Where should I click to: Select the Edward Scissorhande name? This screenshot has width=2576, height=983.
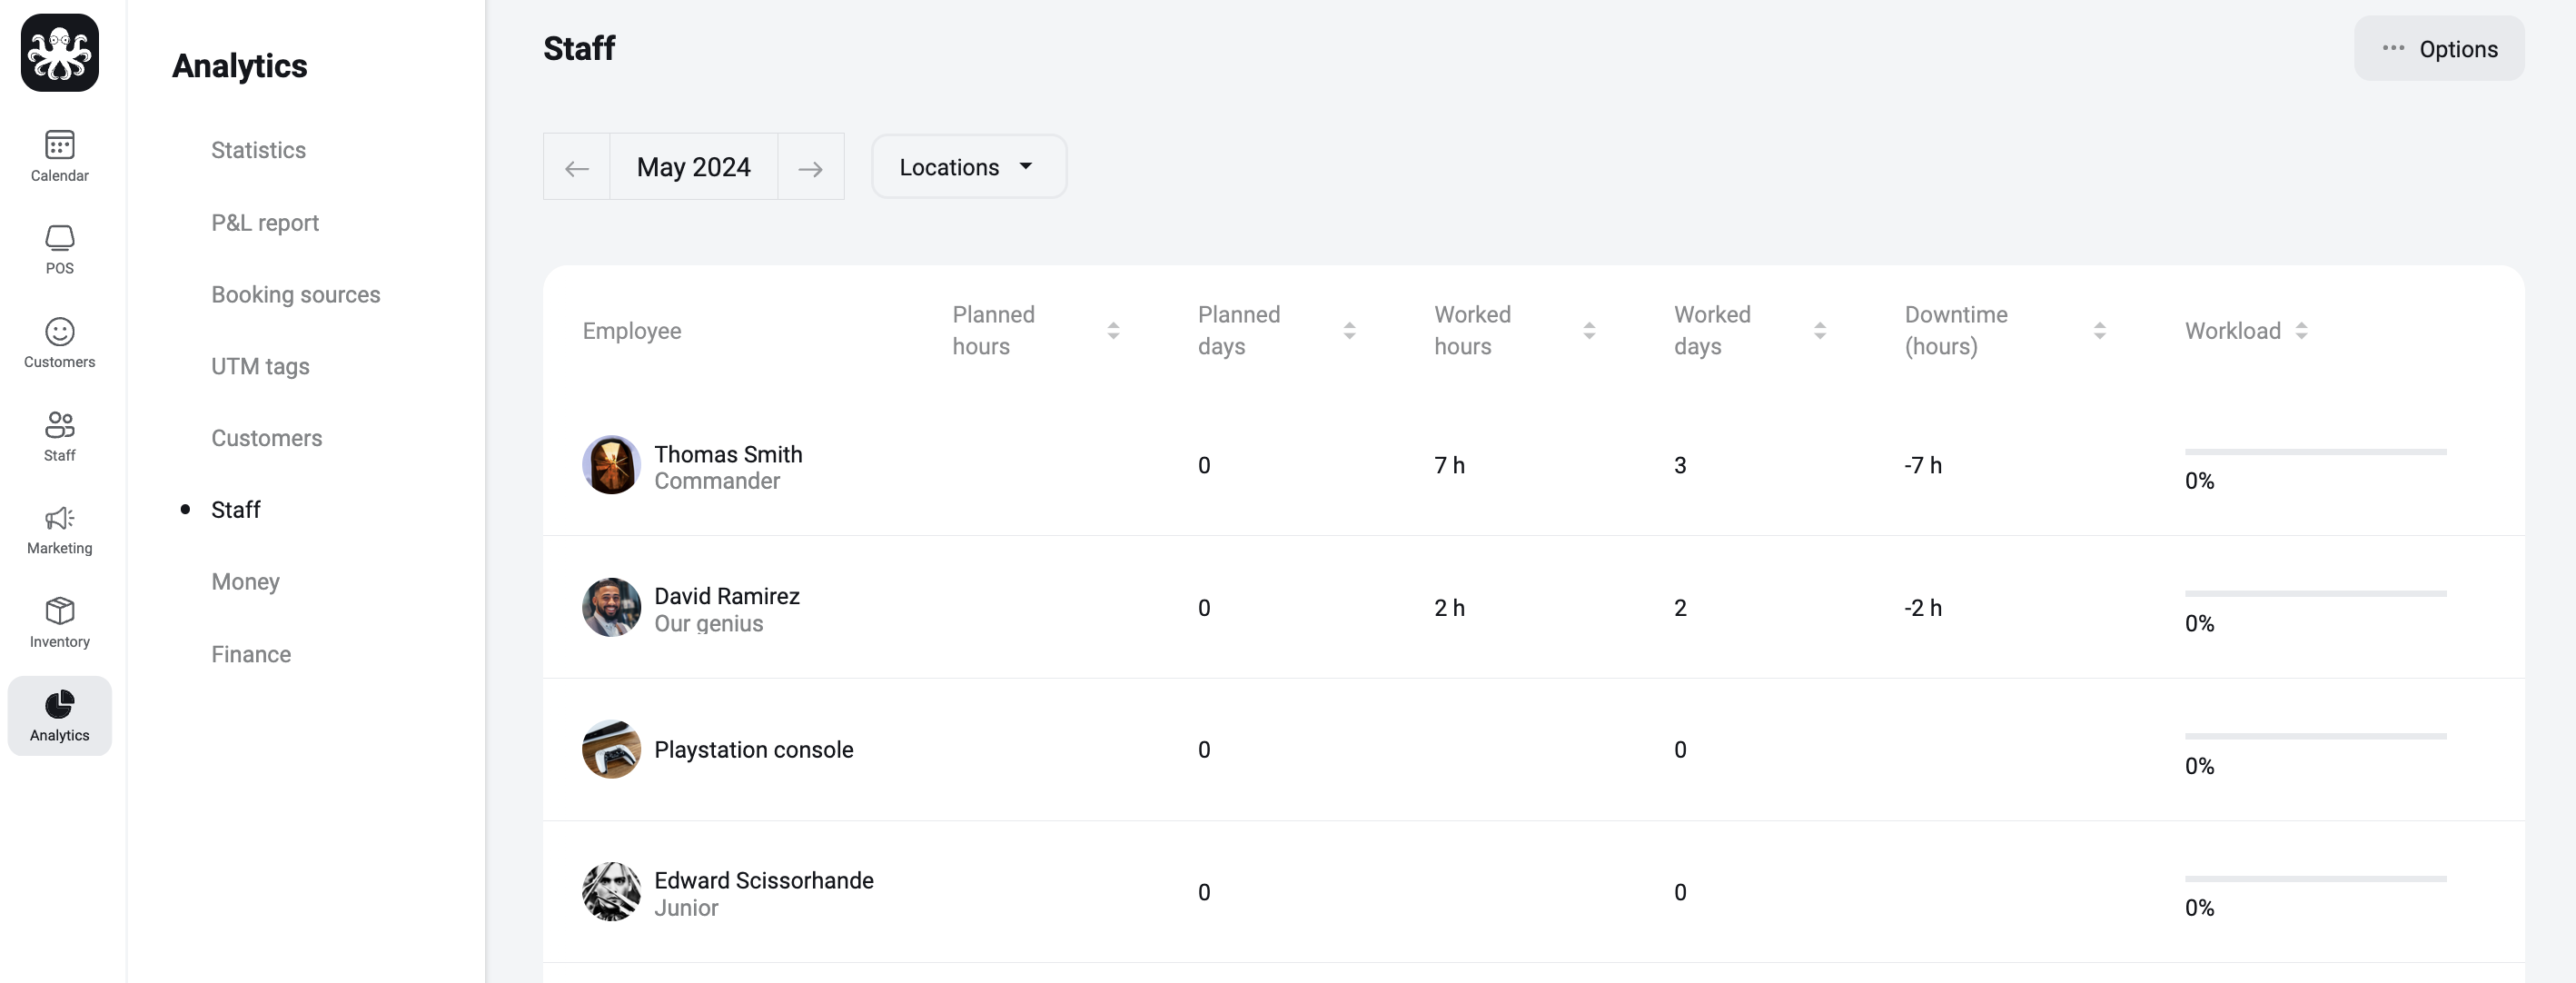764,880
